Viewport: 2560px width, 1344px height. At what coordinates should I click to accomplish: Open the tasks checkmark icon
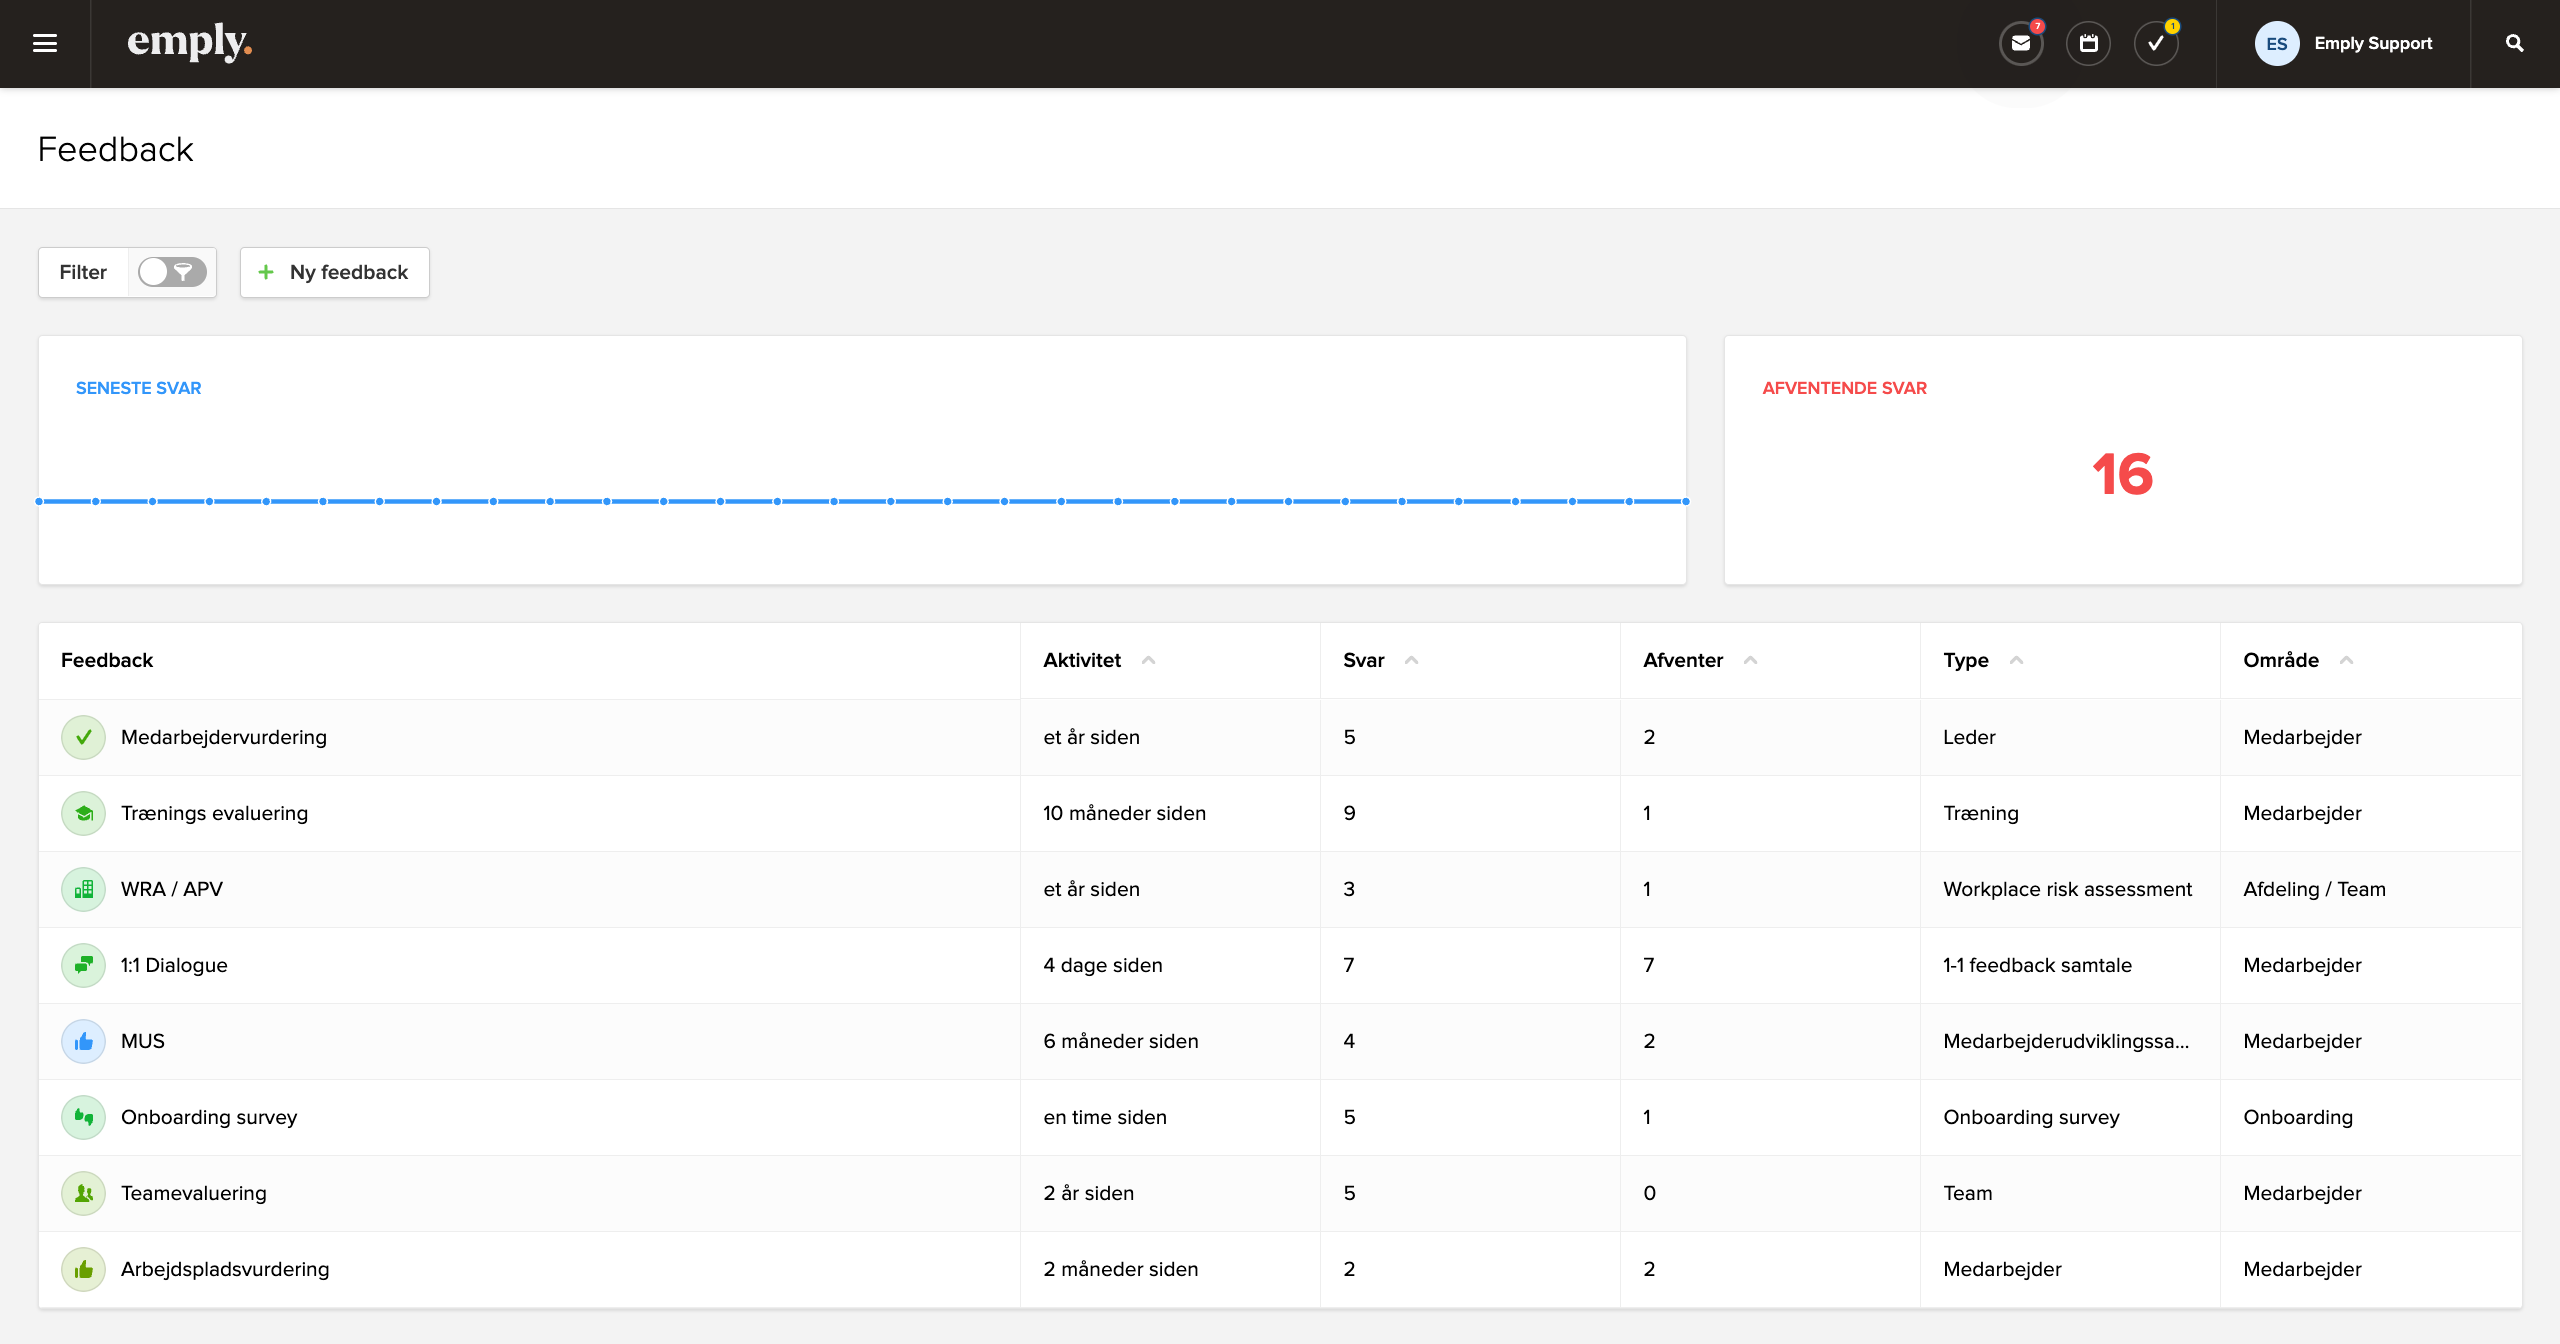pyautogui.click(x=2155, y=43)
